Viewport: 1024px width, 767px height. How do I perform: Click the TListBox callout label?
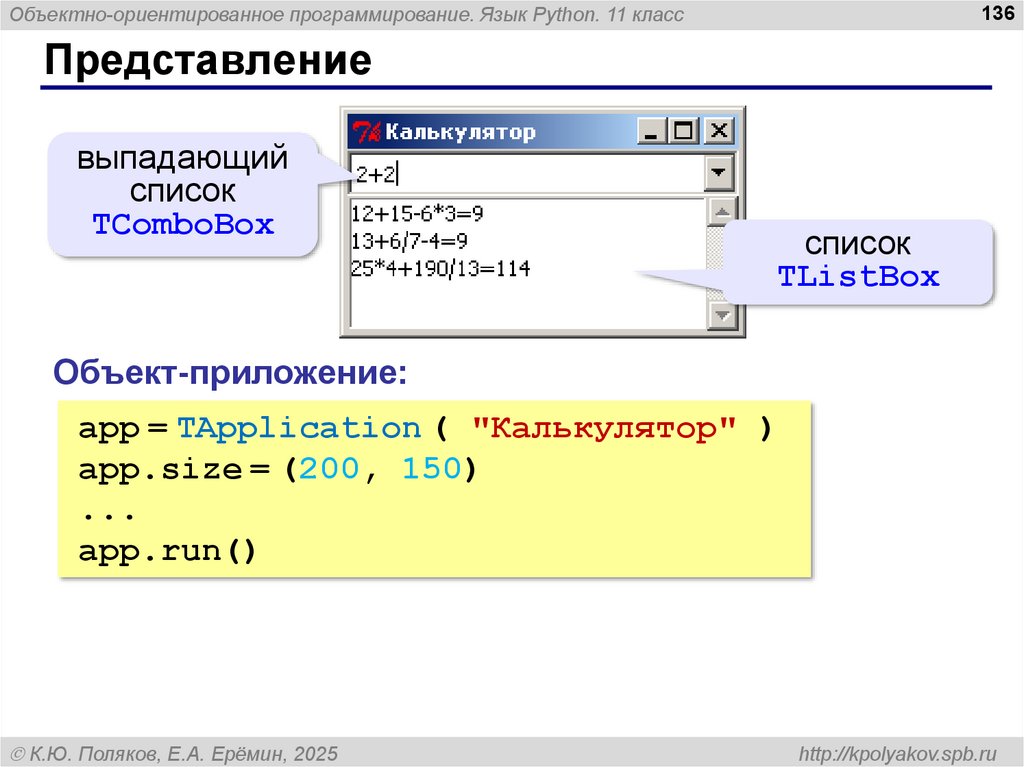(x=859, y=277)
